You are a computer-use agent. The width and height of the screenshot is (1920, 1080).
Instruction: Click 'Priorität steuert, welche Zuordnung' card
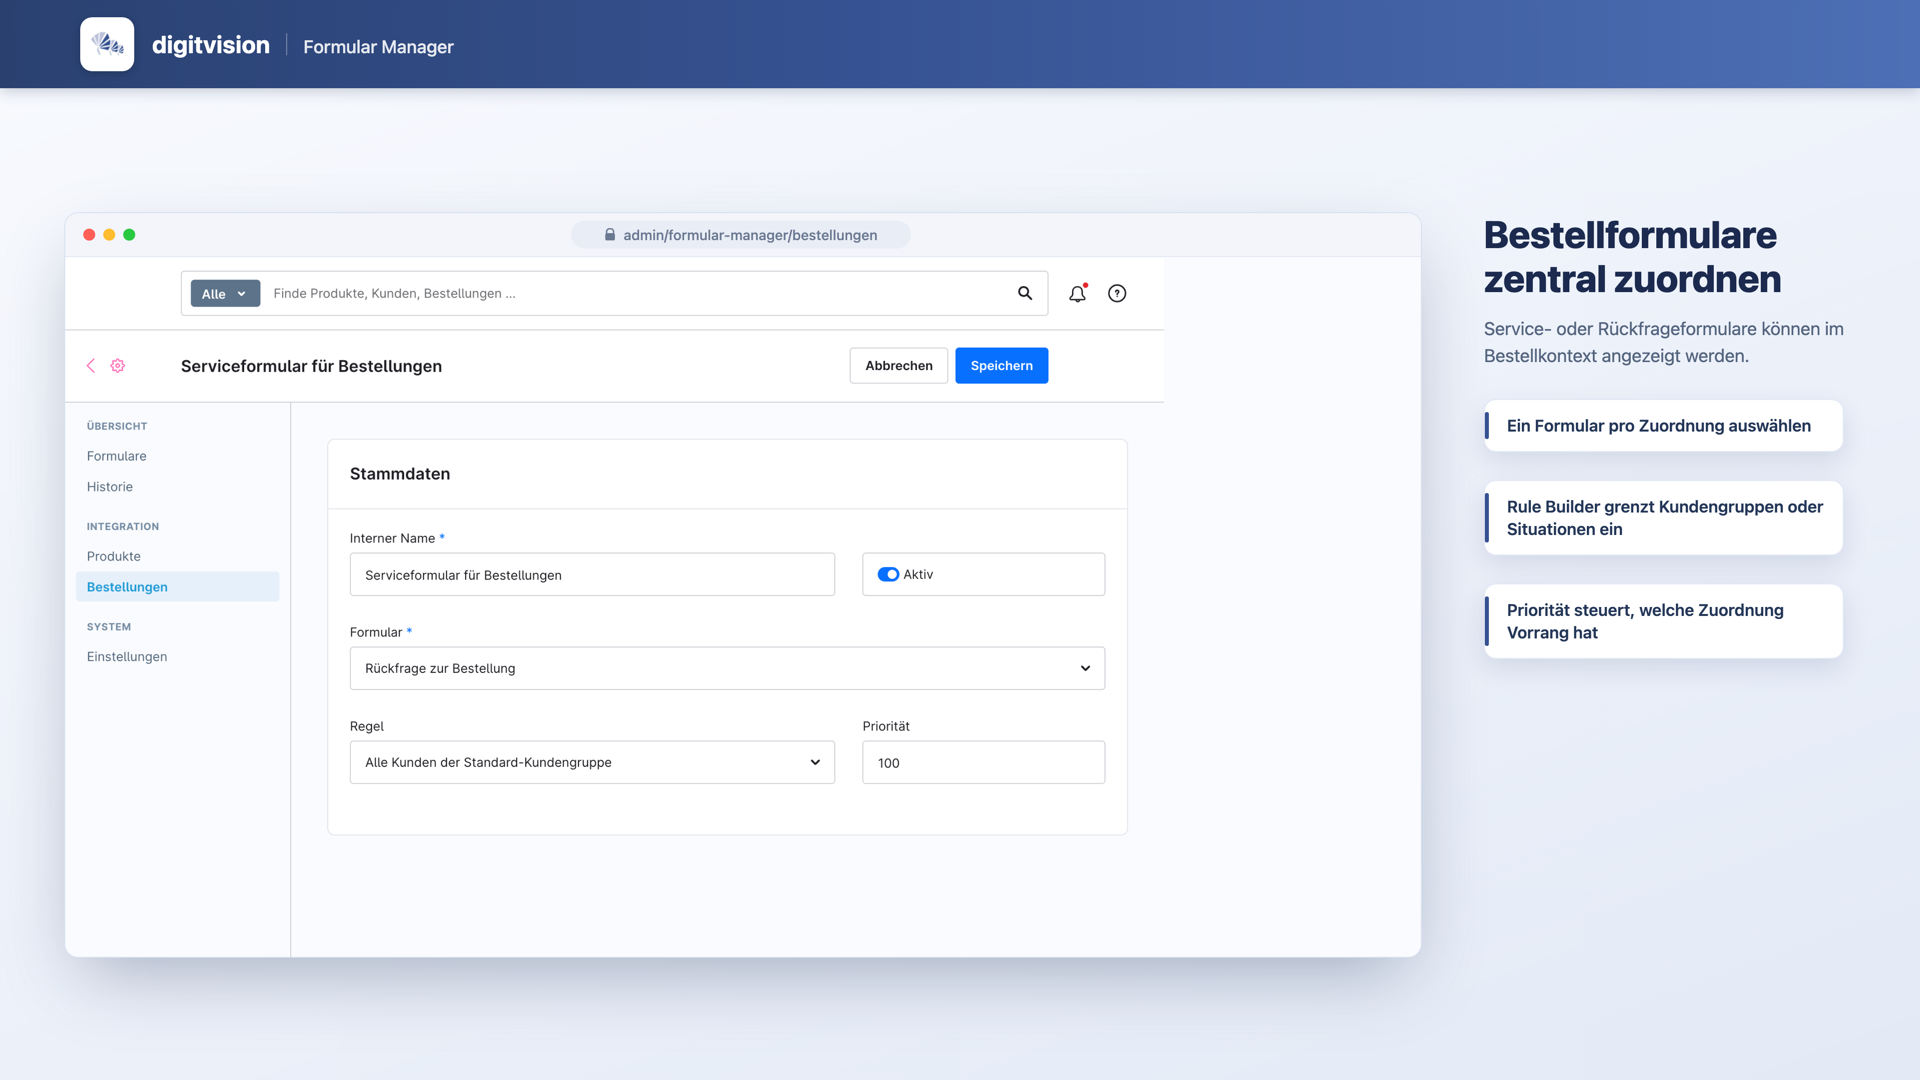point(1663,621)
